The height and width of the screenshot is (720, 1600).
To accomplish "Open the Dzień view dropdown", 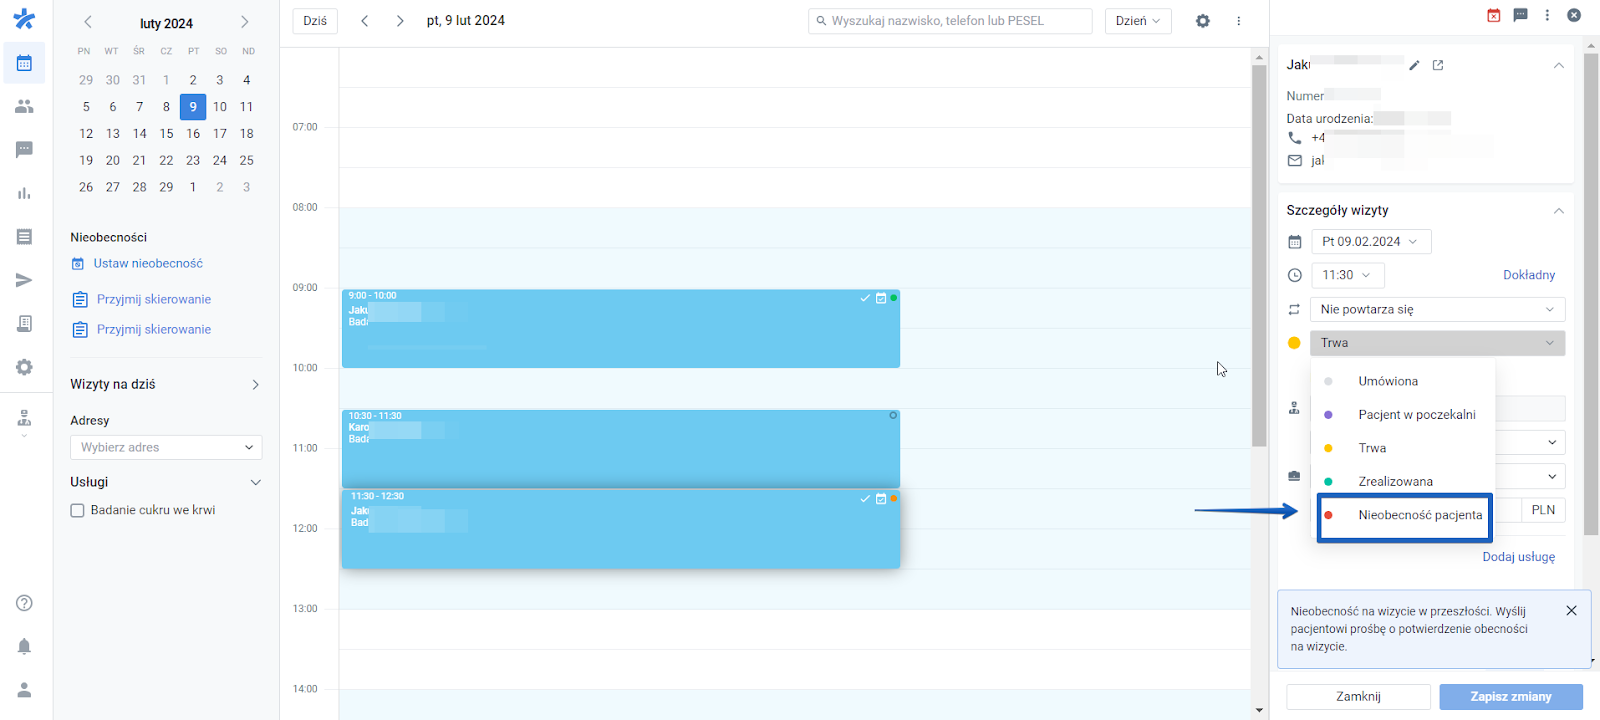I will 1138,21.
